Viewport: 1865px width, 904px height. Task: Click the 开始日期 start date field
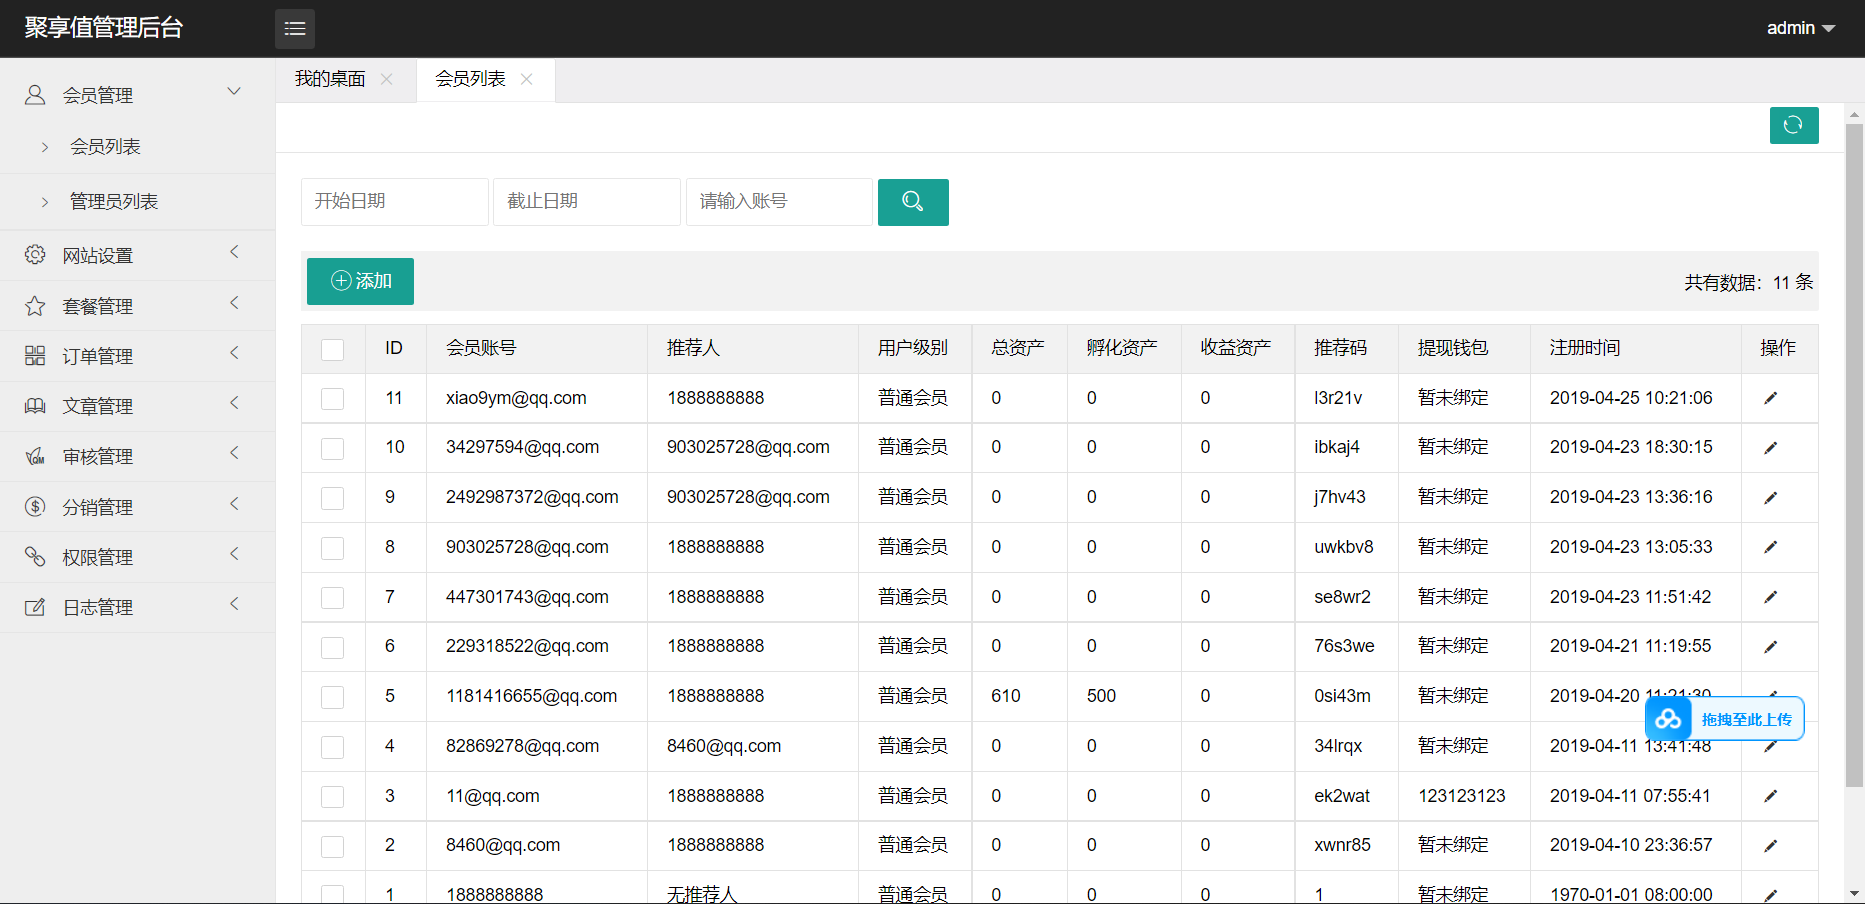coord(395,202)
